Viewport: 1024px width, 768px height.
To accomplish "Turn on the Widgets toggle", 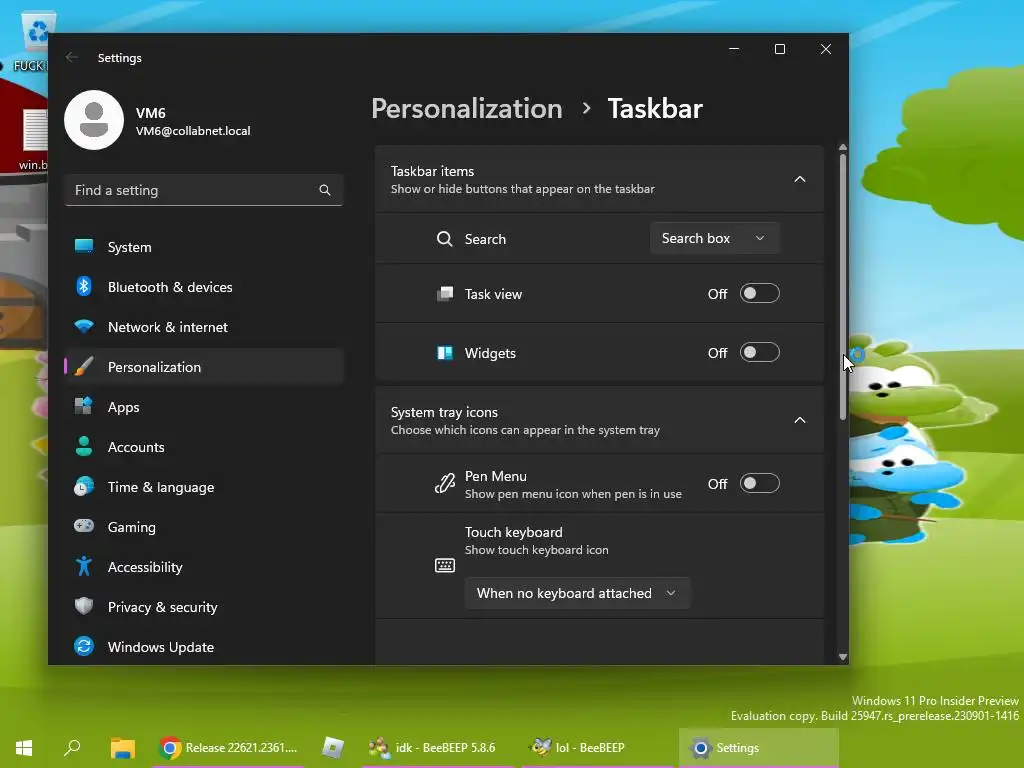I will click(760, 353).
